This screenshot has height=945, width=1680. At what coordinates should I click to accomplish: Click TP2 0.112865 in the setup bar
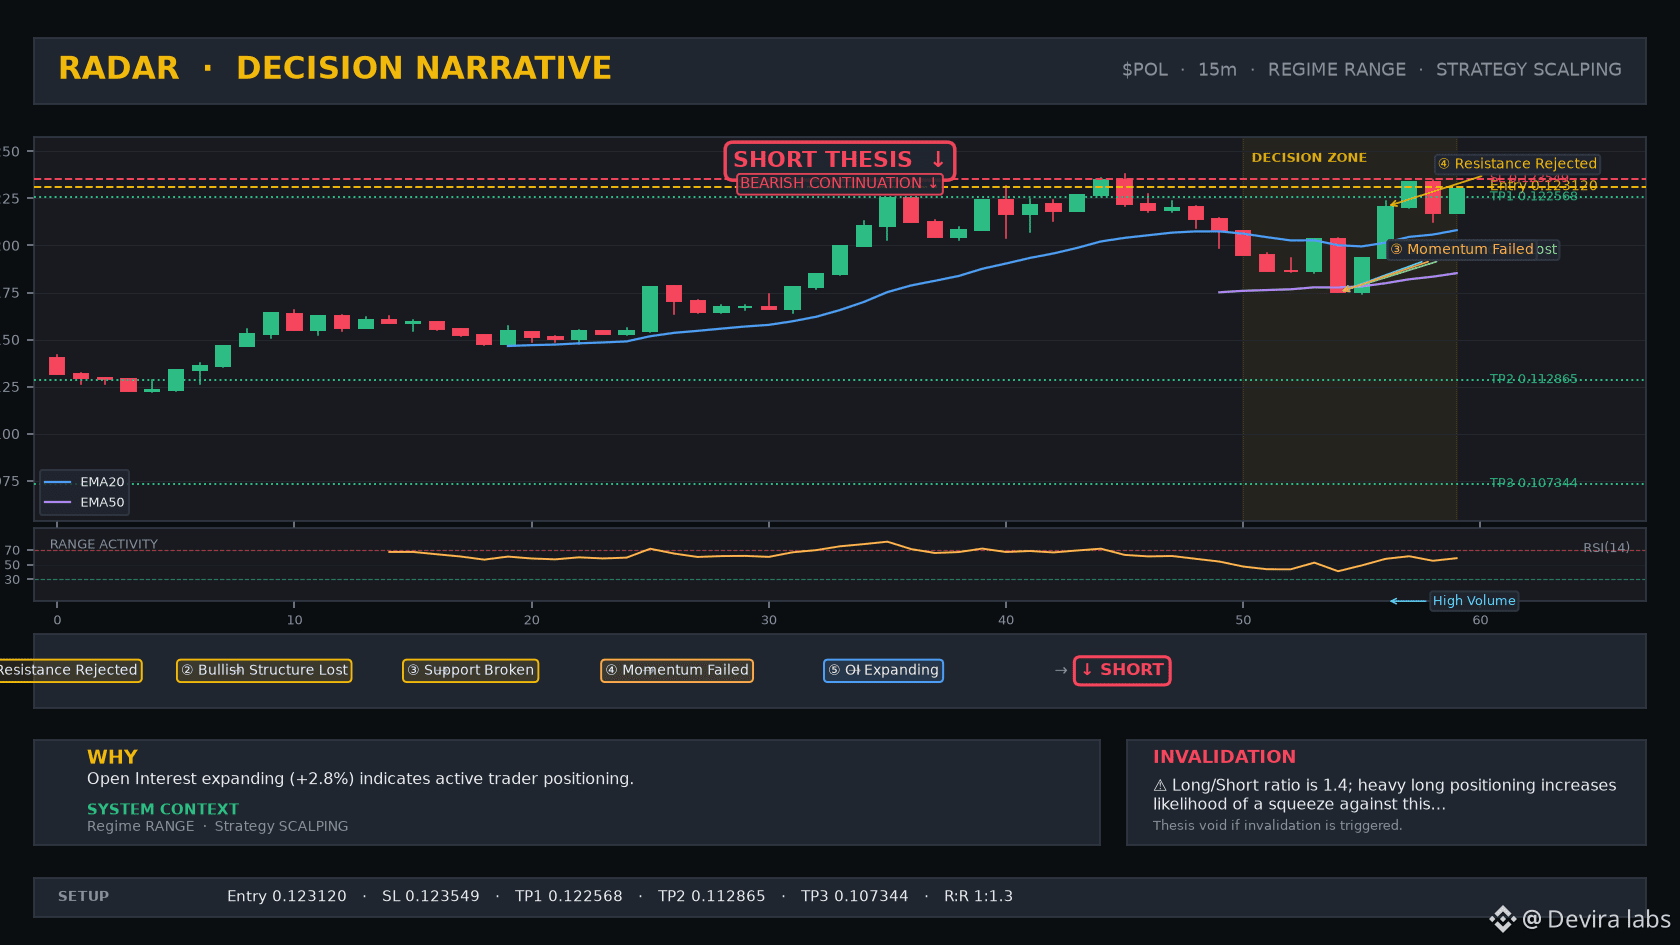coord(712,897)
